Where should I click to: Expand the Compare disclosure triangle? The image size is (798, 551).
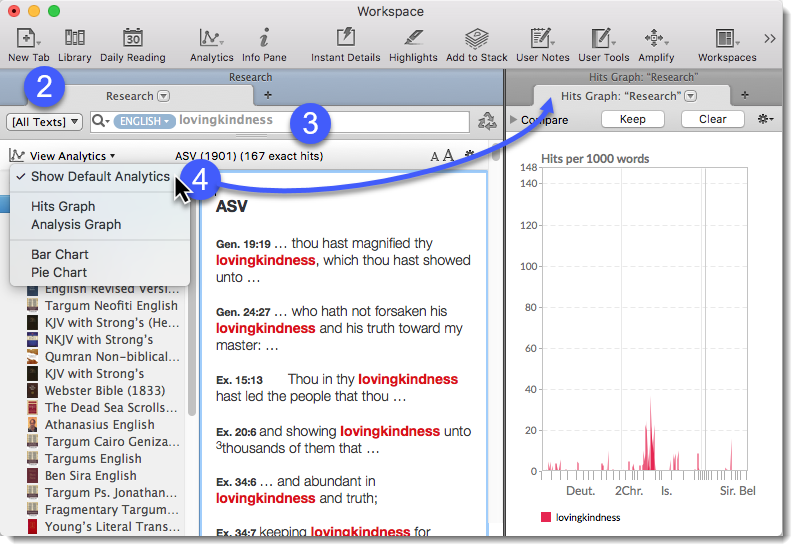pos(514,120)
